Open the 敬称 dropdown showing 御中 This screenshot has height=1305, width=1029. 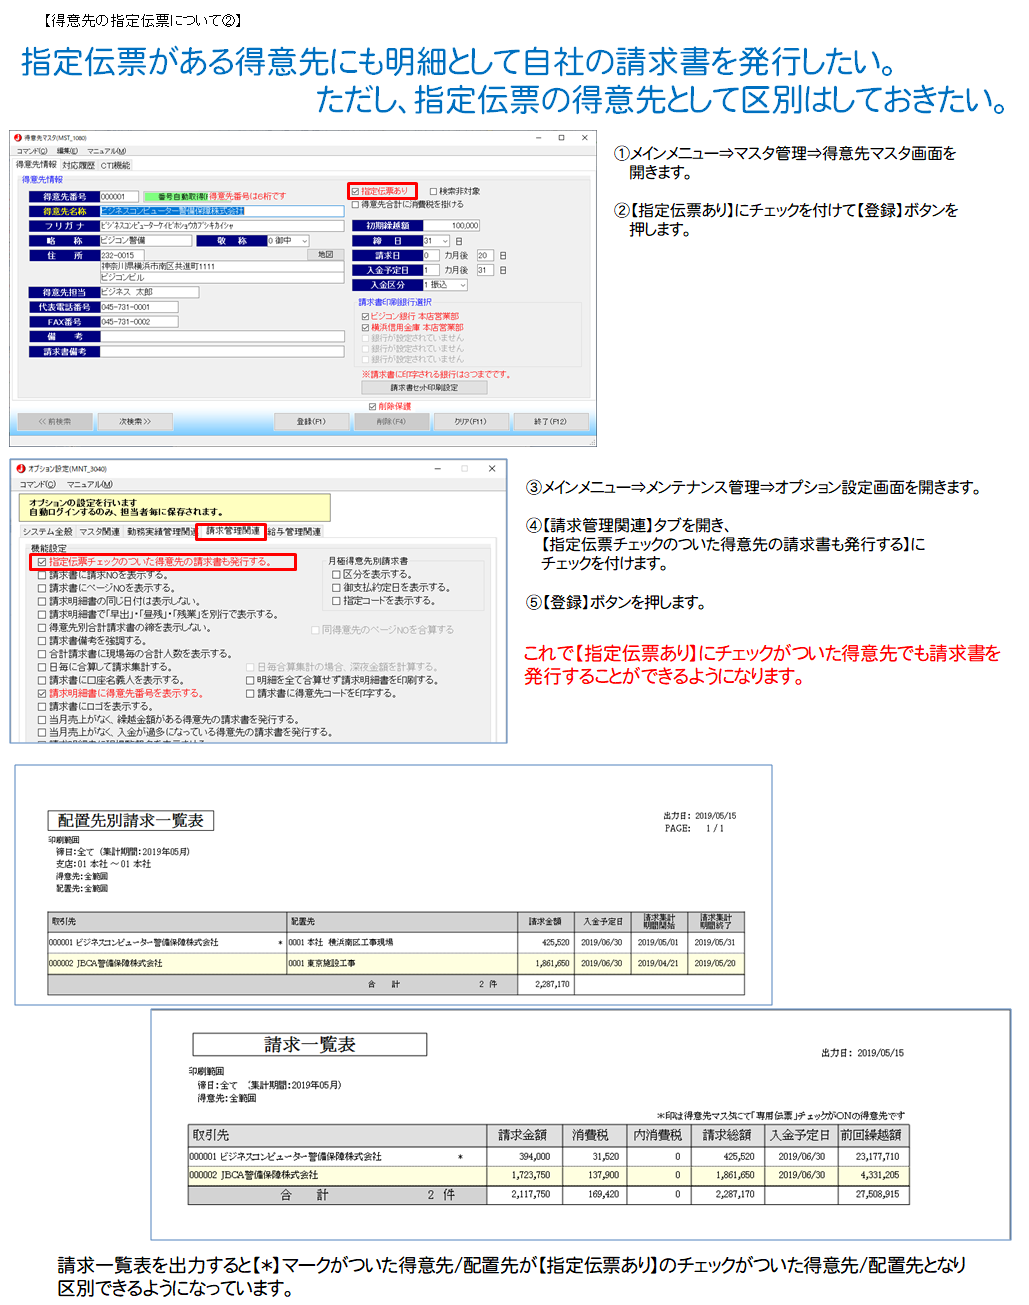pos(304,241)
